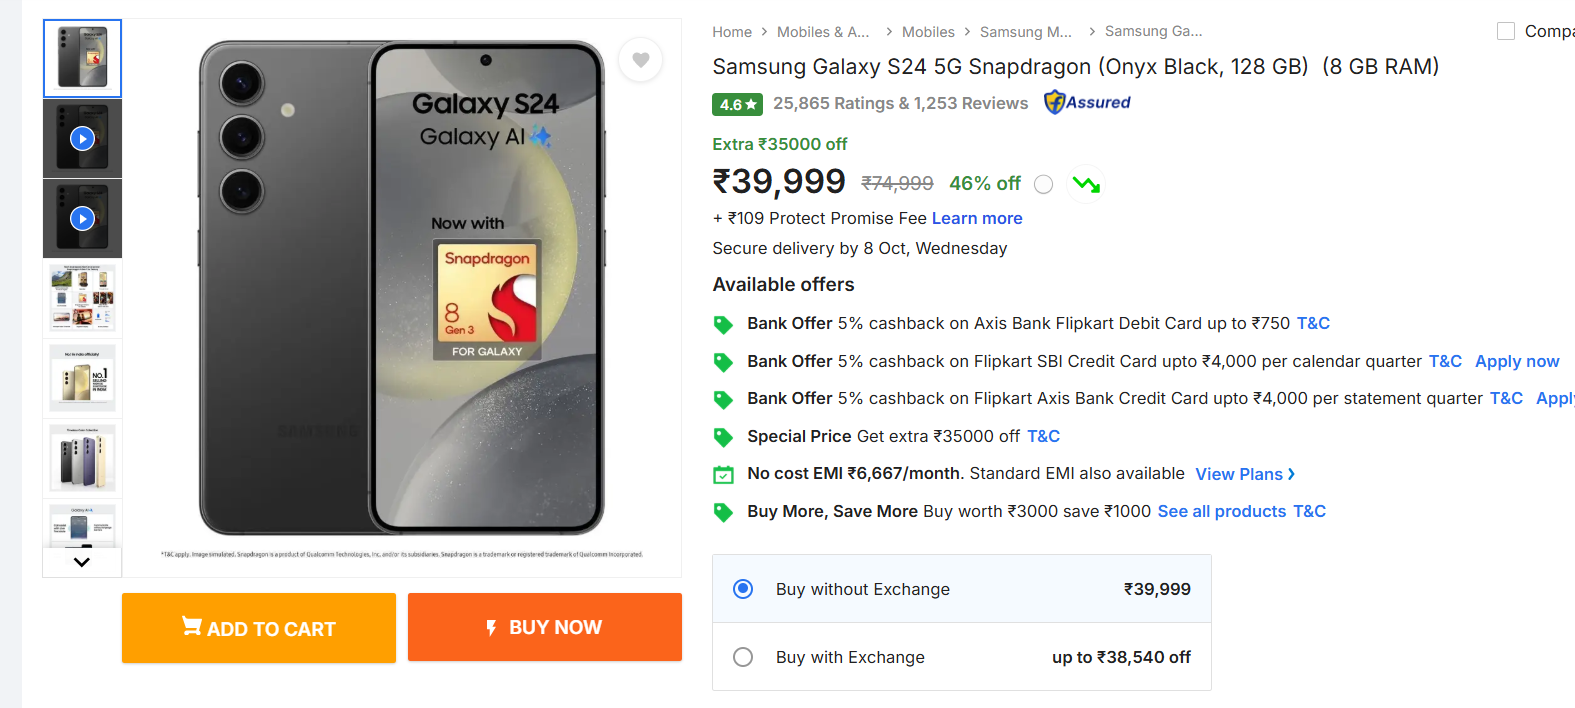Expand View Plans for EMI
This screenshot has height=708, width=1575.
(x=1244, y=474)
